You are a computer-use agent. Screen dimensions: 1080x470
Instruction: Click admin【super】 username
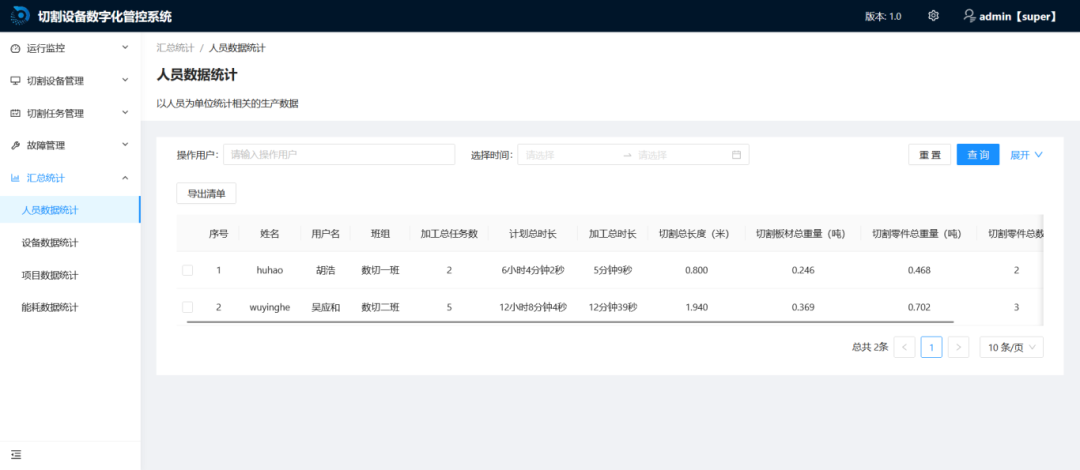point(1018,16)
